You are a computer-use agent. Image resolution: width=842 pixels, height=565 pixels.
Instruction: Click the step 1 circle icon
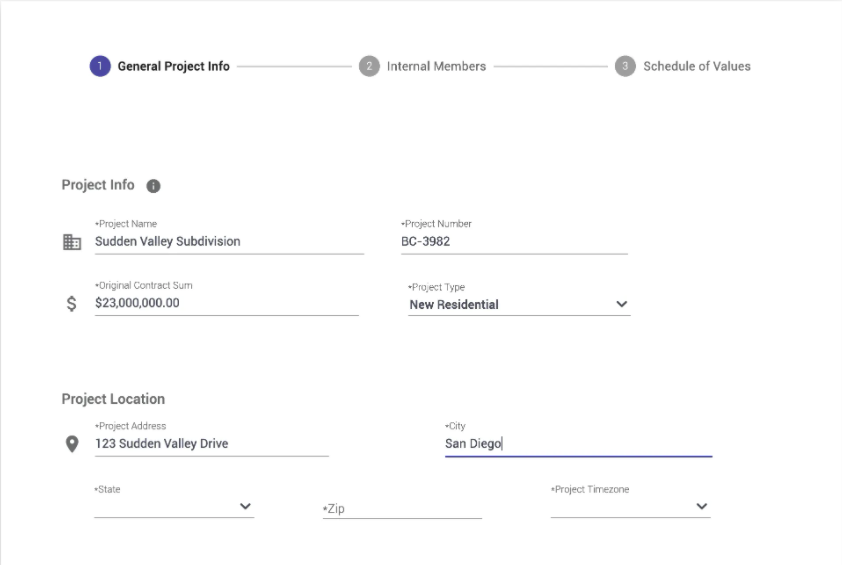pos(99,67)
